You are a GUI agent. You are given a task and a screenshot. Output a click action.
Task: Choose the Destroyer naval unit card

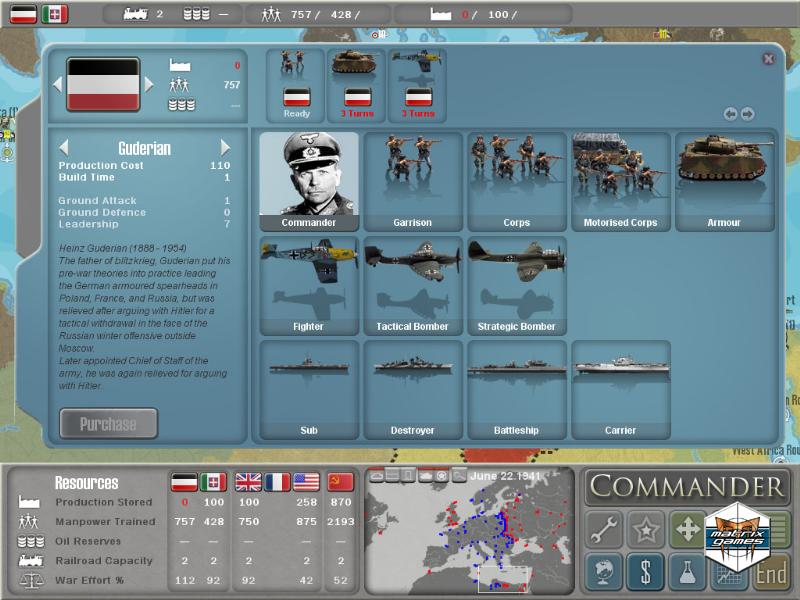(413, 390)
